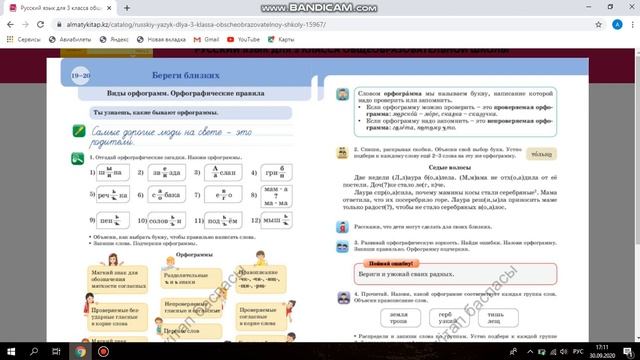Image resolution: width=640 pixels, height=360 pixels.
Task: Click the тишь лещ word box
Action: point(498,318)
